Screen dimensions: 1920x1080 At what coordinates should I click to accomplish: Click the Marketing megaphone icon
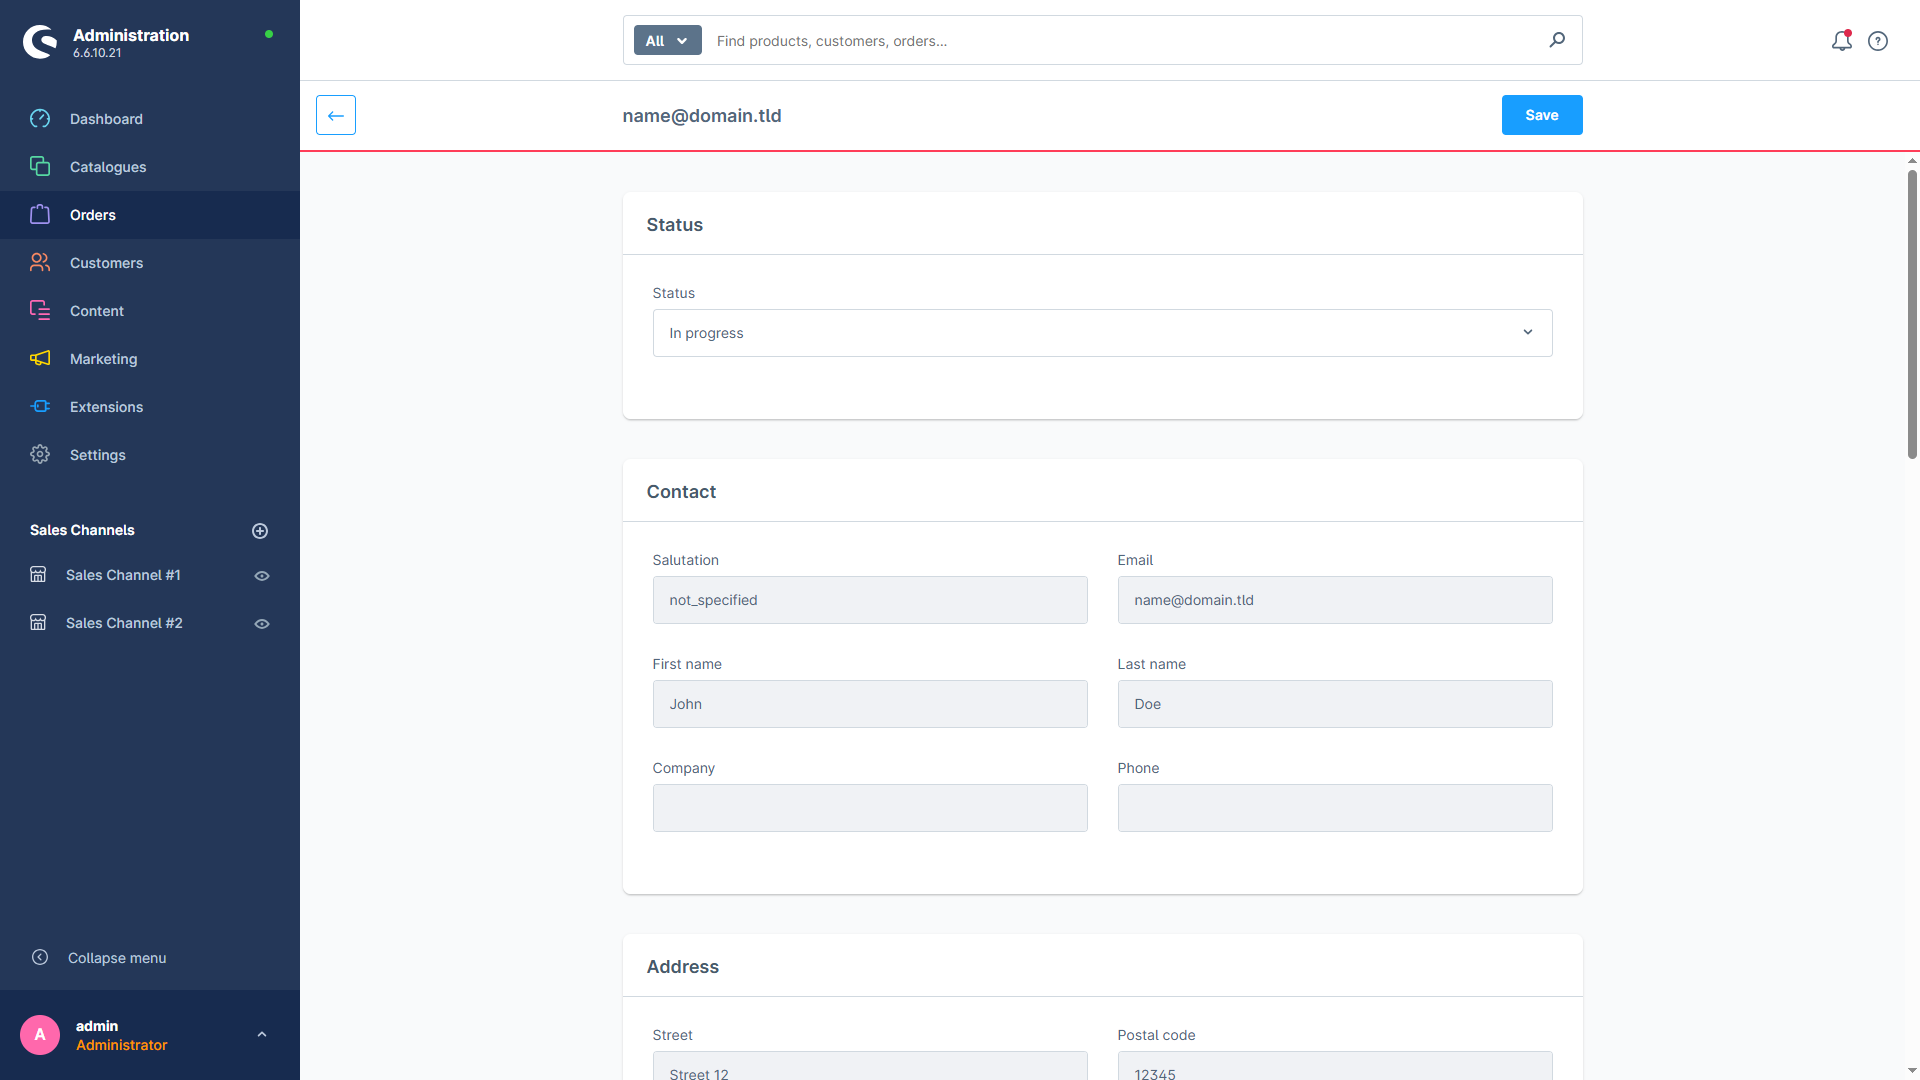[40, 359]
